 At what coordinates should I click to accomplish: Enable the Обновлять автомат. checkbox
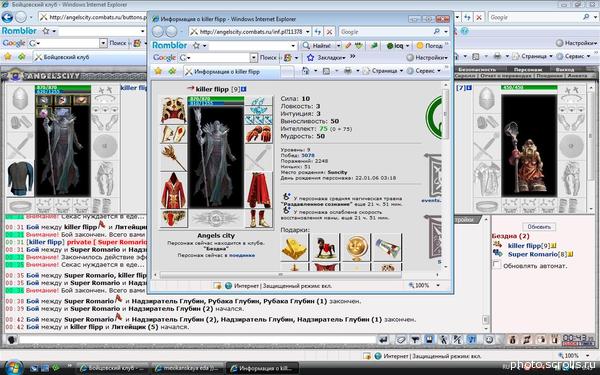pyautogui.click(x=497, y=265)
